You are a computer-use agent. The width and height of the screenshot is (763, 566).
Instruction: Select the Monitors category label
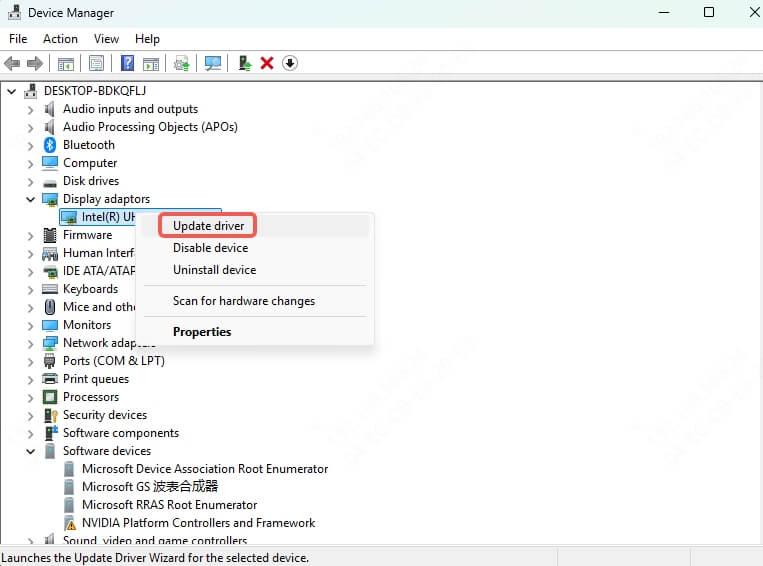pyautogui.click(x=87, y=325)
